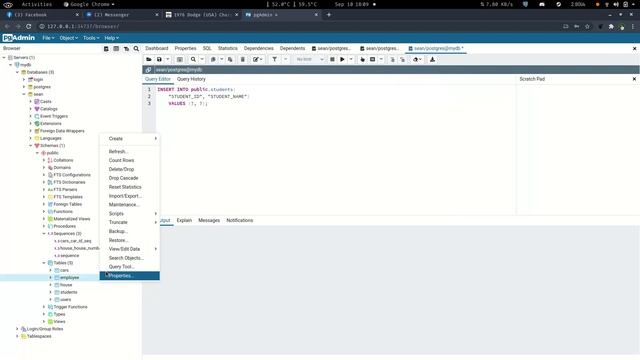Click the Paste icon in query toolbar
Viewport: 640px width, 360px height.
tap(230, 60)
